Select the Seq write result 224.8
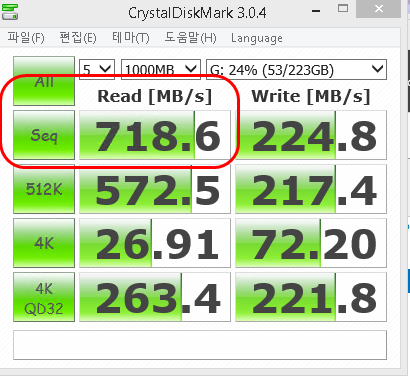The height and width of the screenshot is (376, 410). 311,135
